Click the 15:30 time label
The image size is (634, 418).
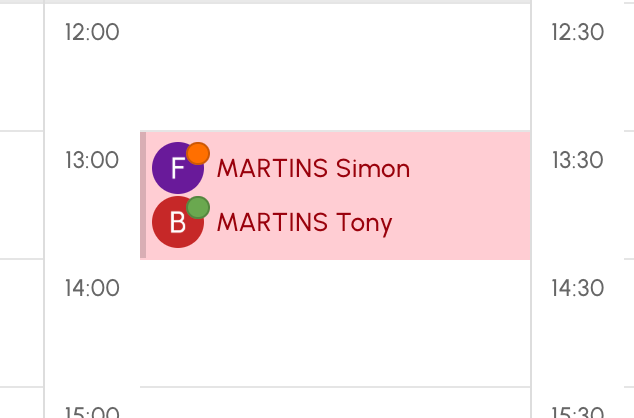pos(578,412)
